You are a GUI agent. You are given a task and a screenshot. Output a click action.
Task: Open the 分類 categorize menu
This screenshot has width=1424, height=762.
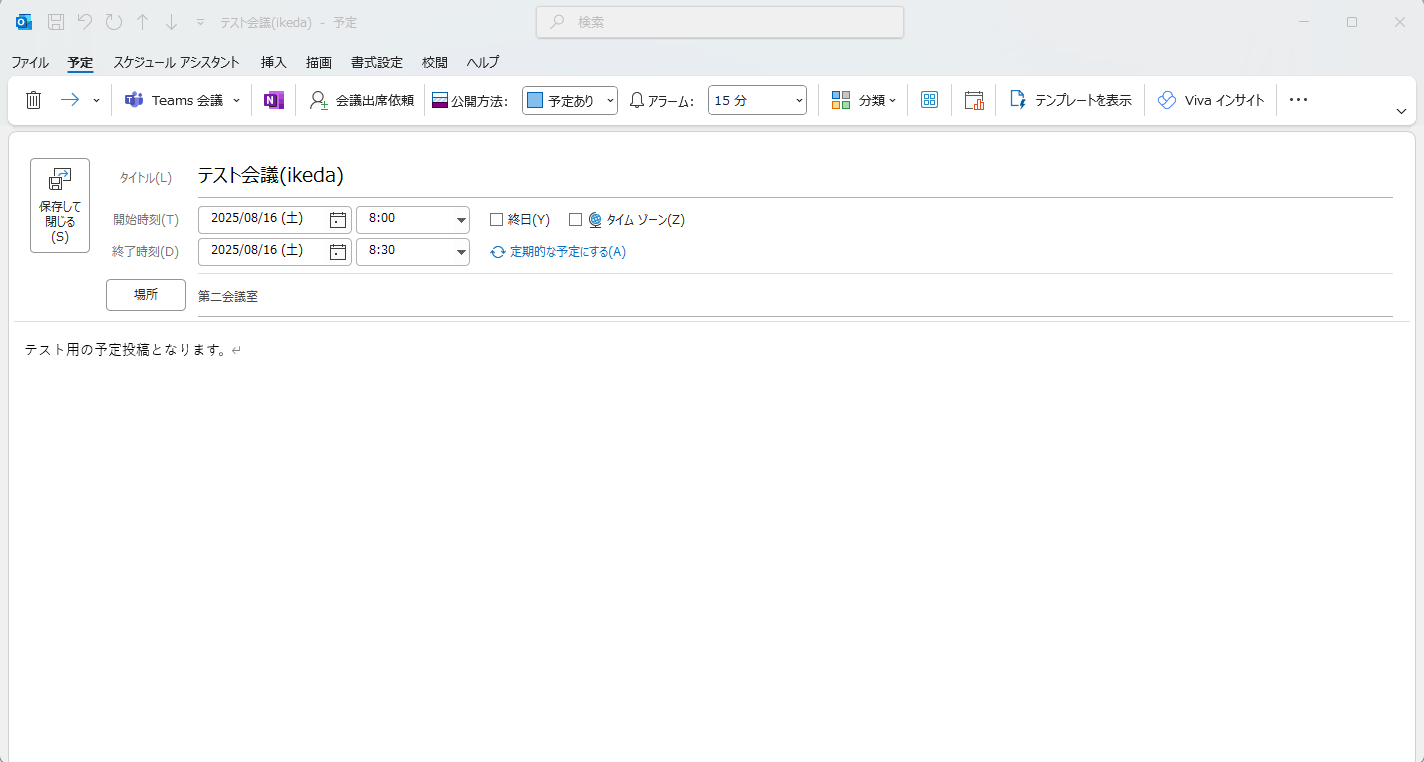pos(863,100)
